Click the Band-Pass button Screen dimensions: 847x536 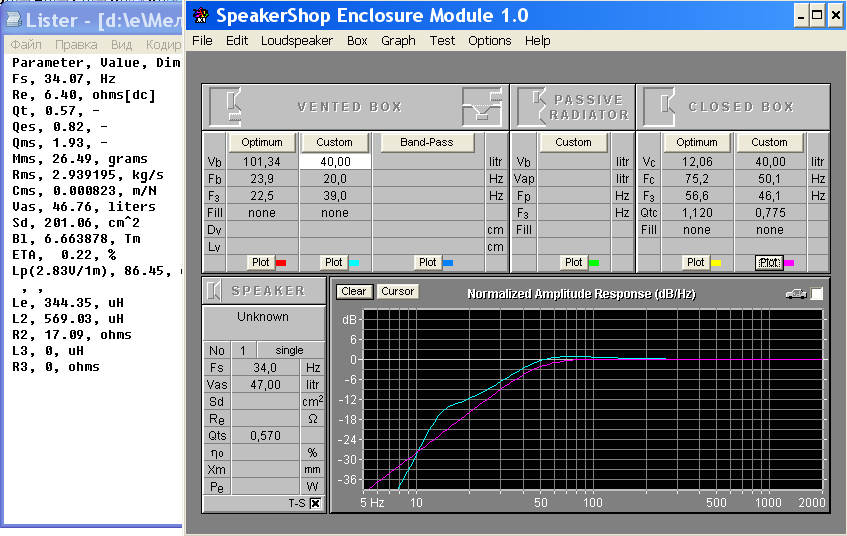[427, 142]
